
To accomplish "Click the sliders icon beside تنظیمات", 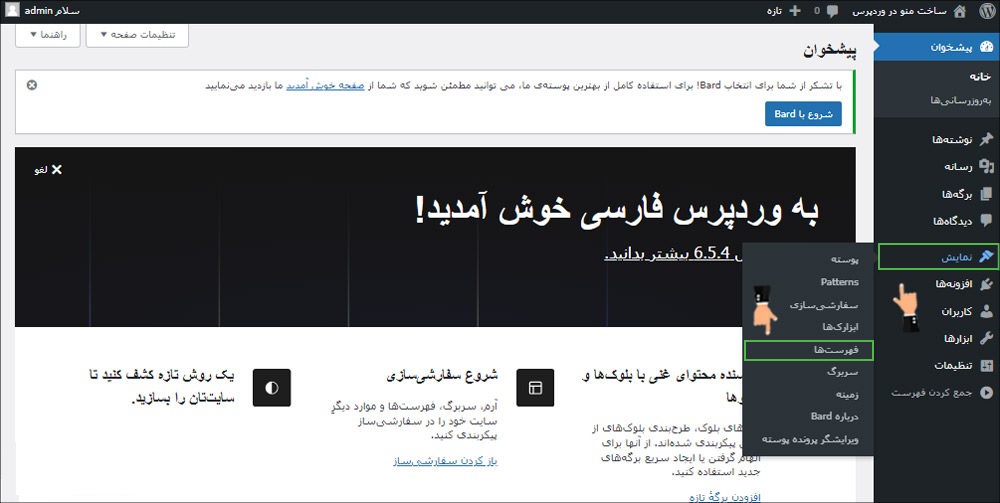I will pyautogui.click(x=986, y=365).
